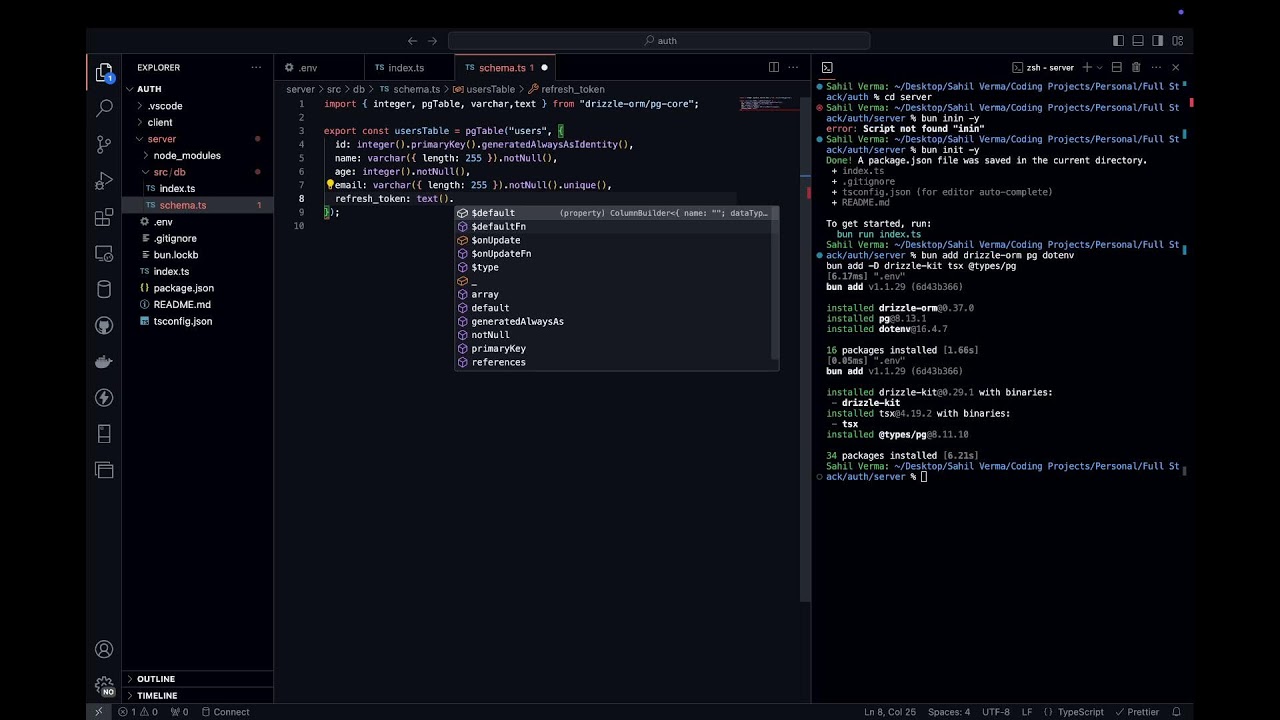Click the Prettier status bar item

pyautogui.click(x=1137, y=712)
